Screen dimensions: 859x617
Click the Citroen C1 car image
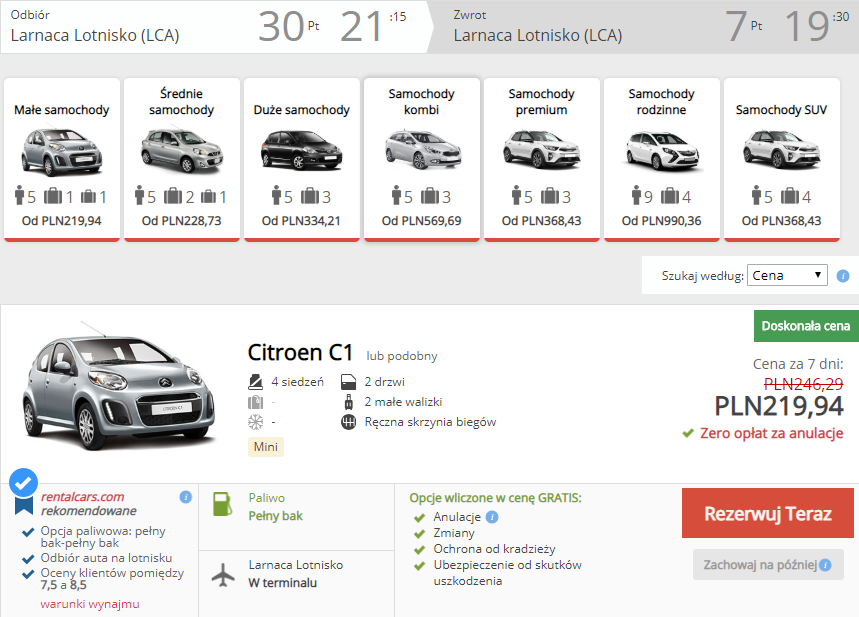[x=119, y=387]
